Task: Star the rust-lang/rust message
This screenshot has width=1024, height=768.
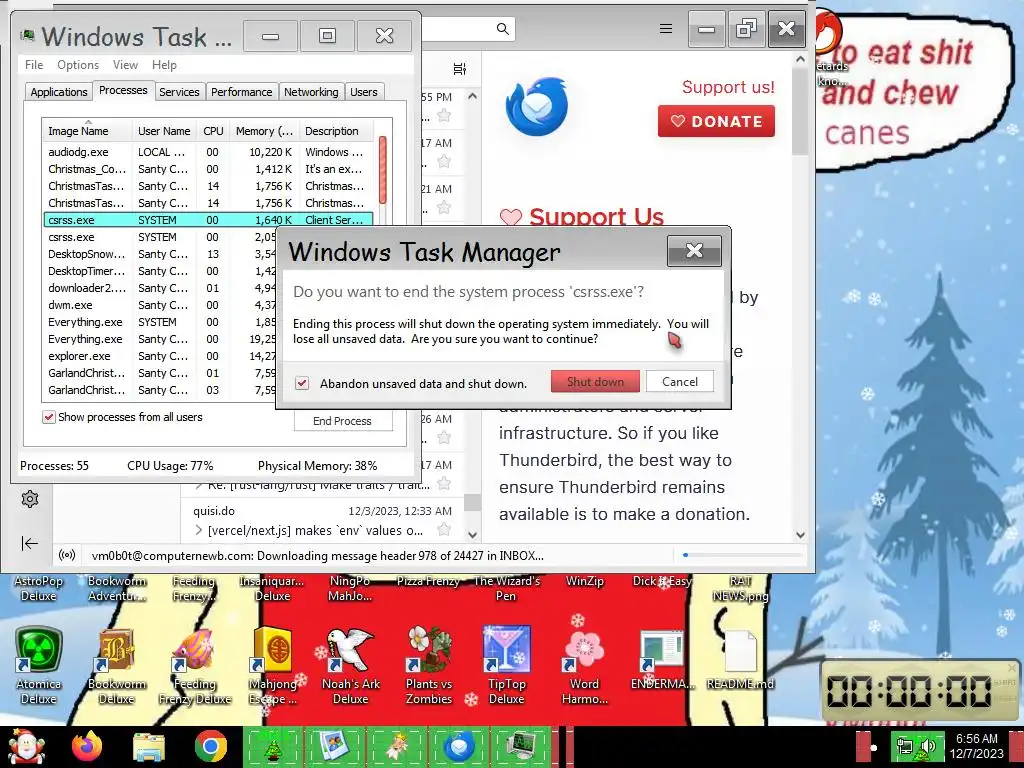Action: coord(444,484)
